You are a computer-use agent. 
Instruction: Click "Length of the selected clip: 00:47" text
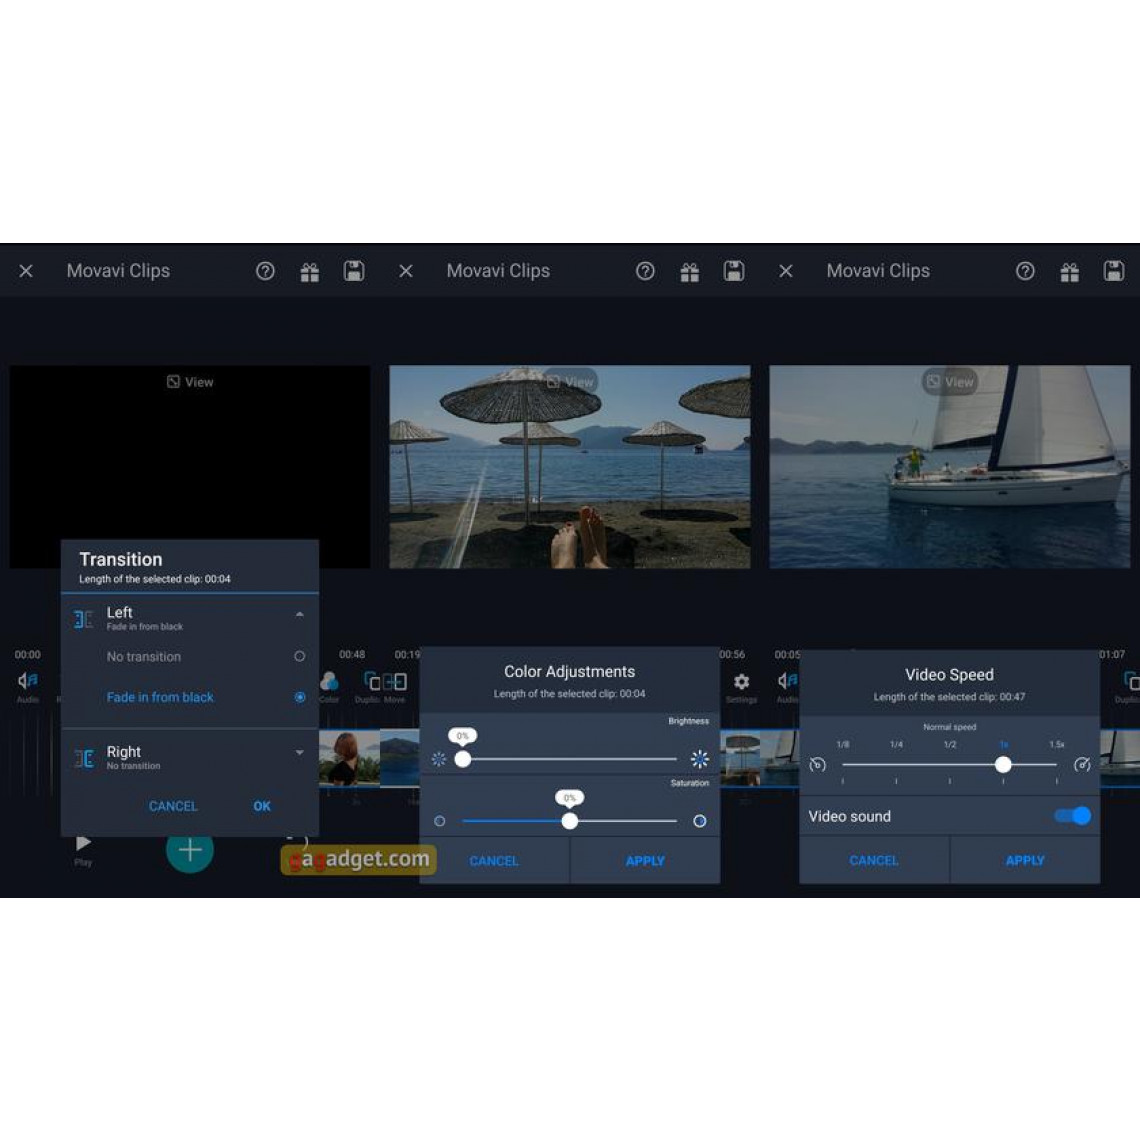click(950, 697)
